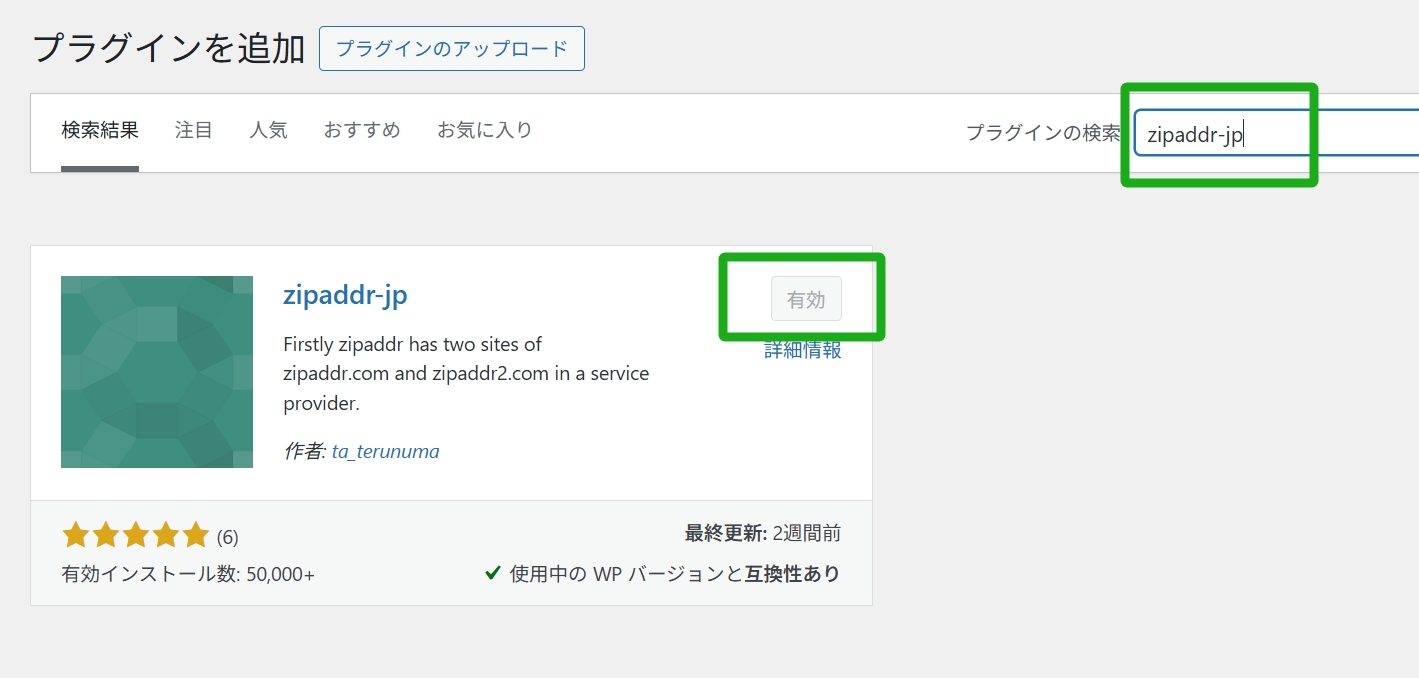Click the green compatibility checkmark icon
This screenshot has height=678, width=1419.
click(492, 573)
